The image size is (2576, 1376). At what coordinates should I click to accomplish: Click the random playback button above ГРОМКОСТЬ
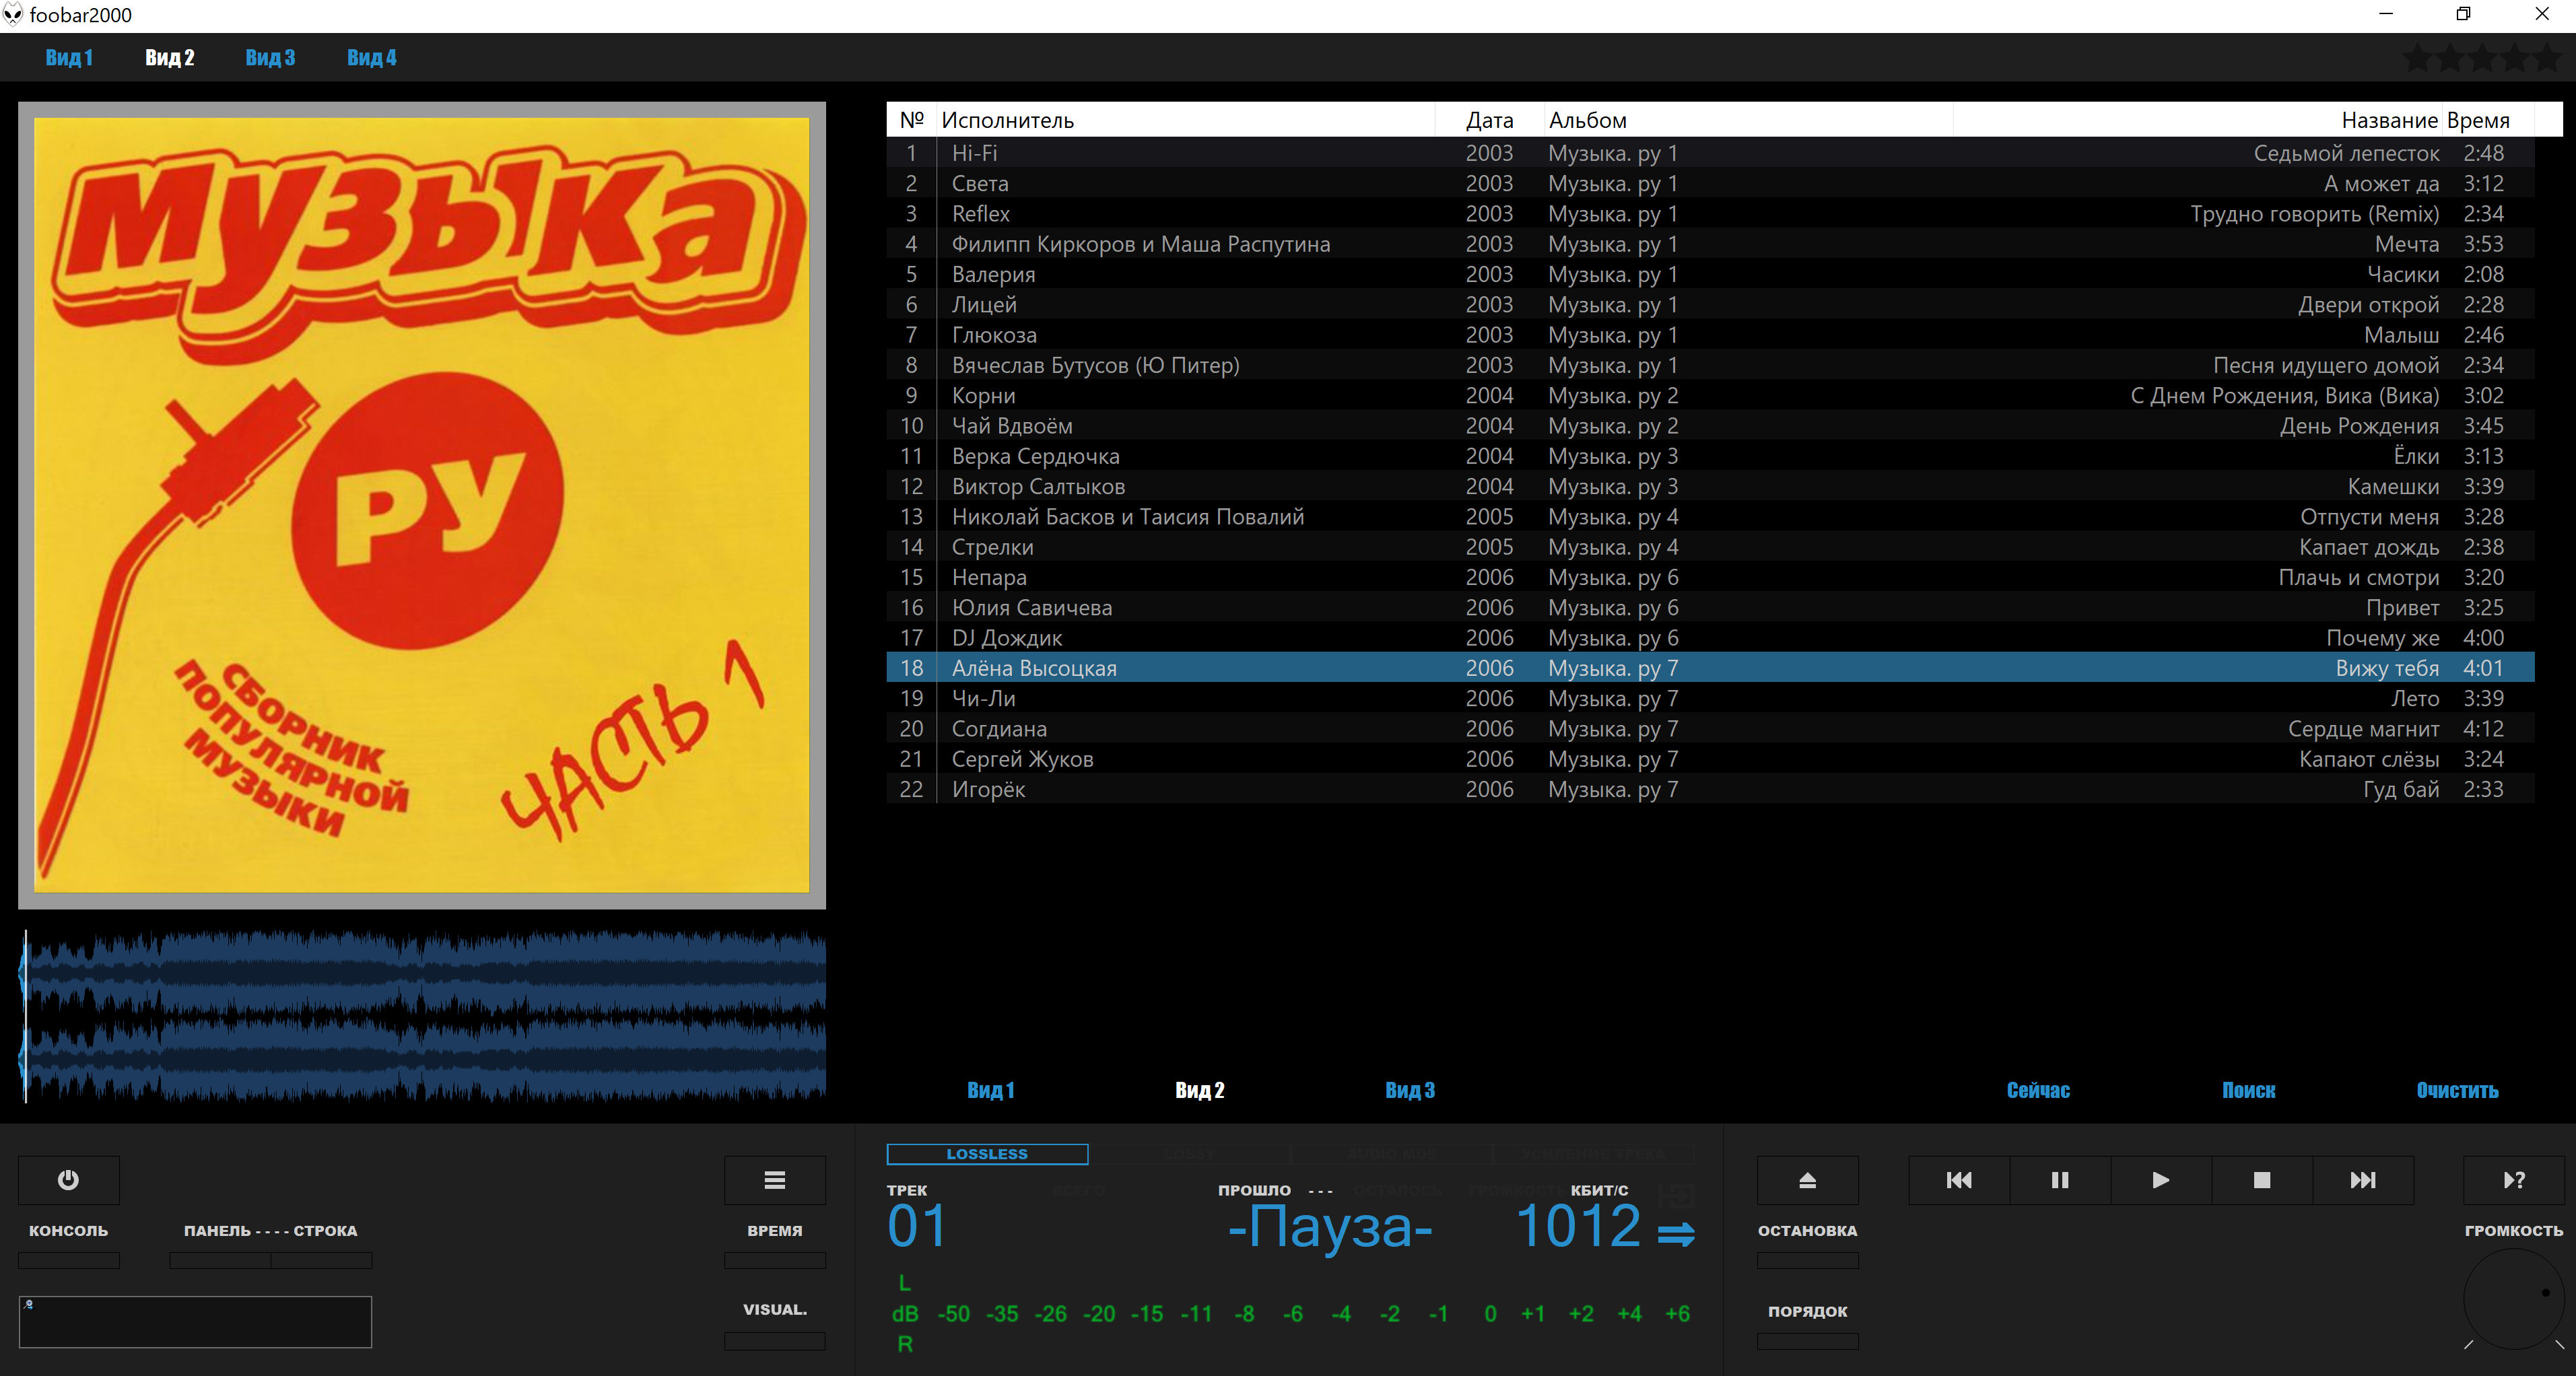(2514, 1180)
